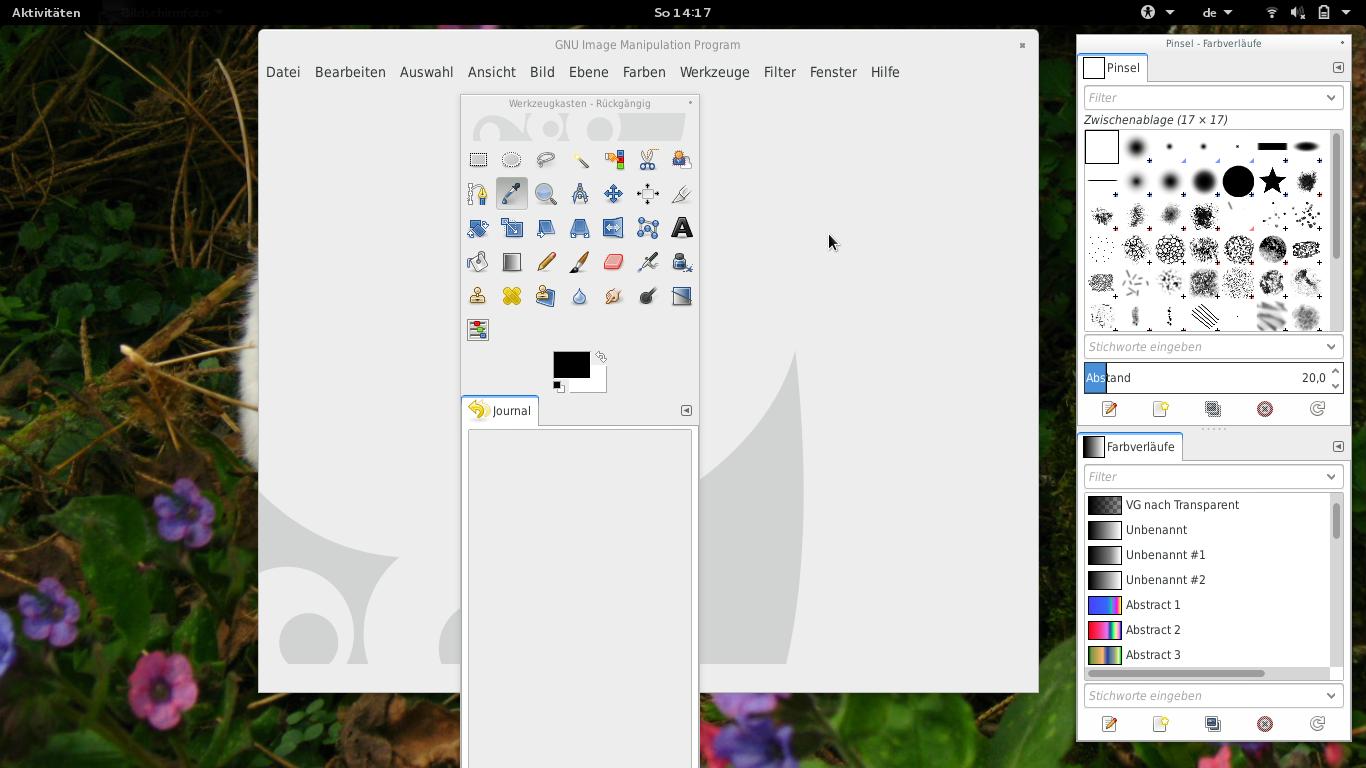The height and width of the screenshot is (768, 1366).
Task: Select the Blur/Sharpen droplet tool
Action: tap(580, 296)
